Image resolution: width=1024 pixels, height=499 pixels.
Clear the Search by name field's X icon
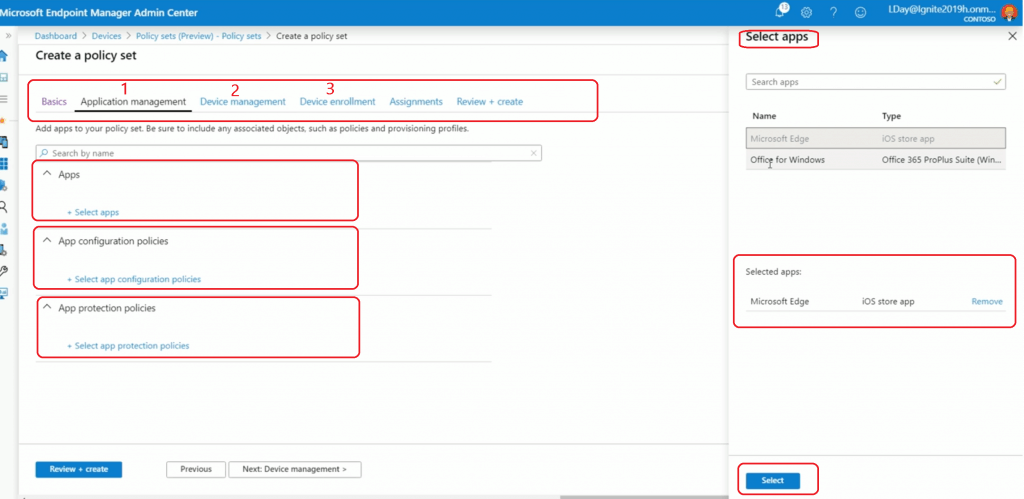(534, 153)
